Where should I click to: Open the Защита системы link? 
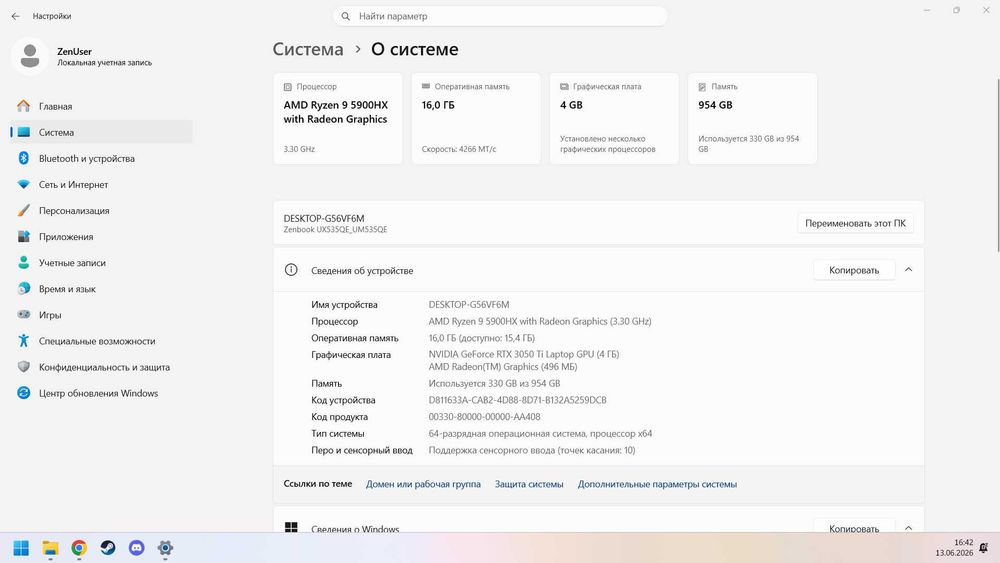click(x=529, y=484)
